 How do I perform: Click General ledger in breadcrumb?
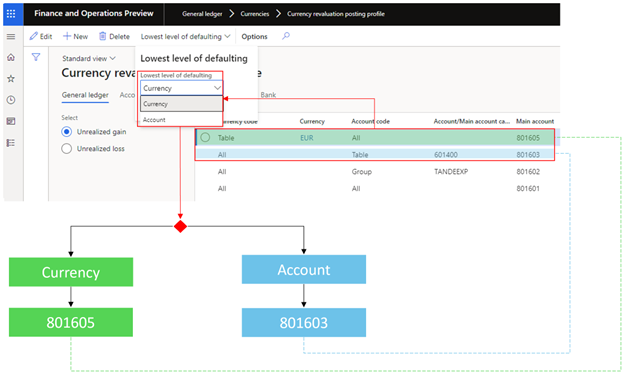click(x=202, y=14)
